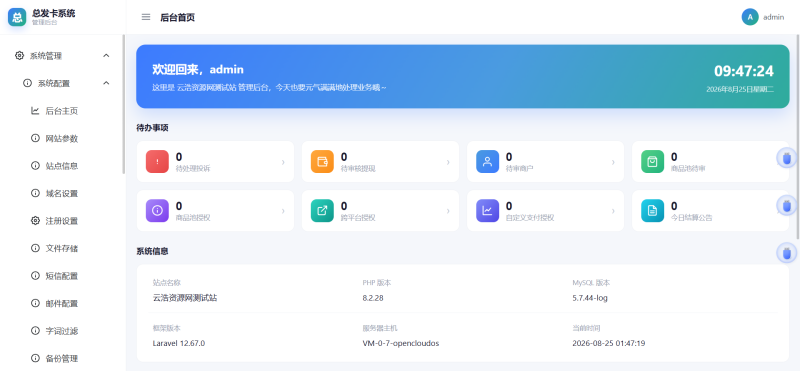Click the MySQL 5.7.44-log value

[x=590, y=298]
